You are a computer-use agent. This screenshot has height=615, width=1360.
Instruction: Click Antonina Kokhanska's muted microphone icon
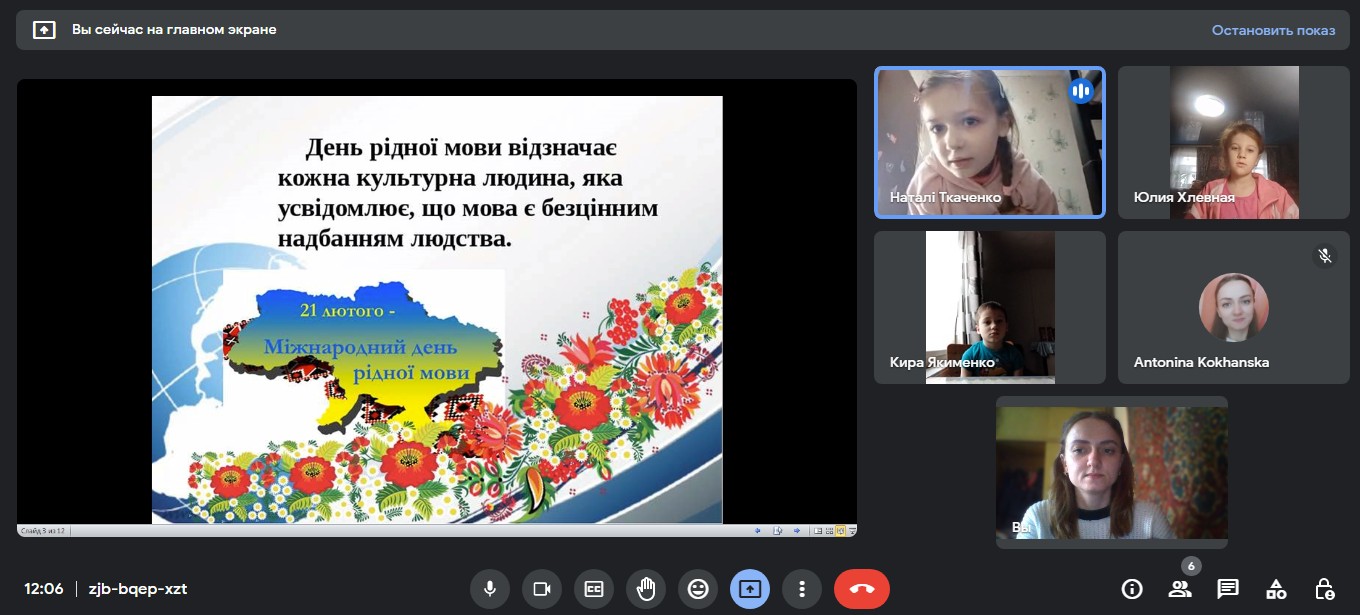click(x=1325, y=256)
